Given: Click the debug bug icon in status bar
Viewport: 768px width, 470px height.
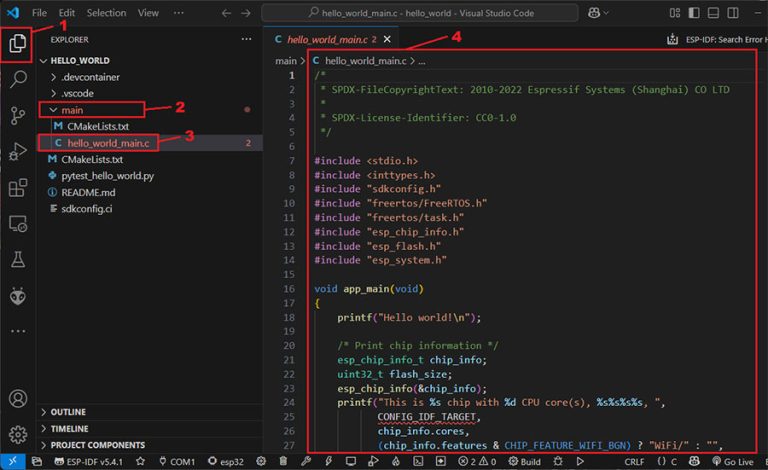Looking at the screenshot, I should 558,461.
